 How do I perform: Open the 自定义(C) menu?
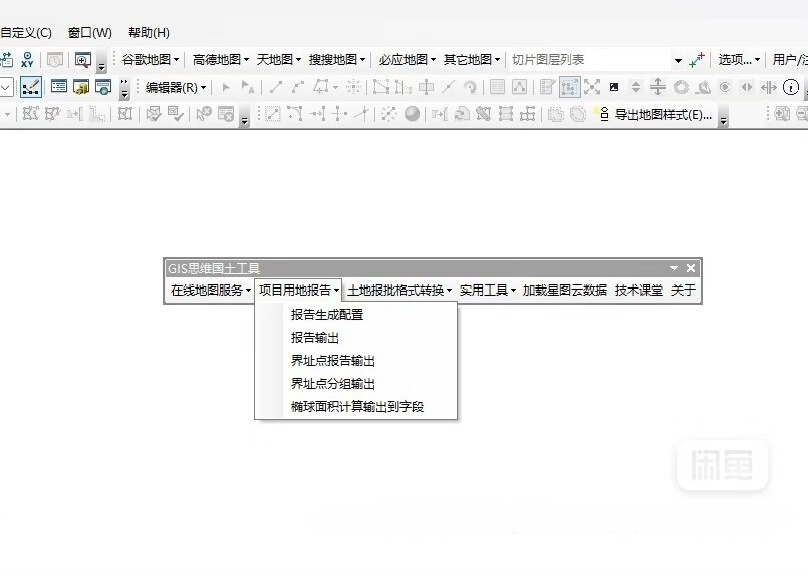pyautogui.click(x=26, y=33)
